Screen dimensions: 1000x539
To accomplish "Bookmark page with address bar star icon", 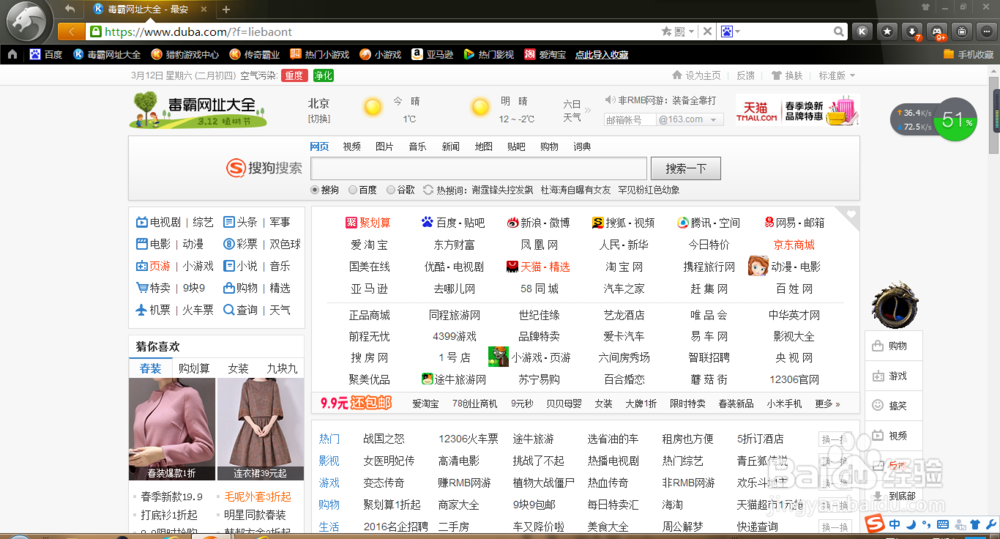I will click(x=666, y=31).
